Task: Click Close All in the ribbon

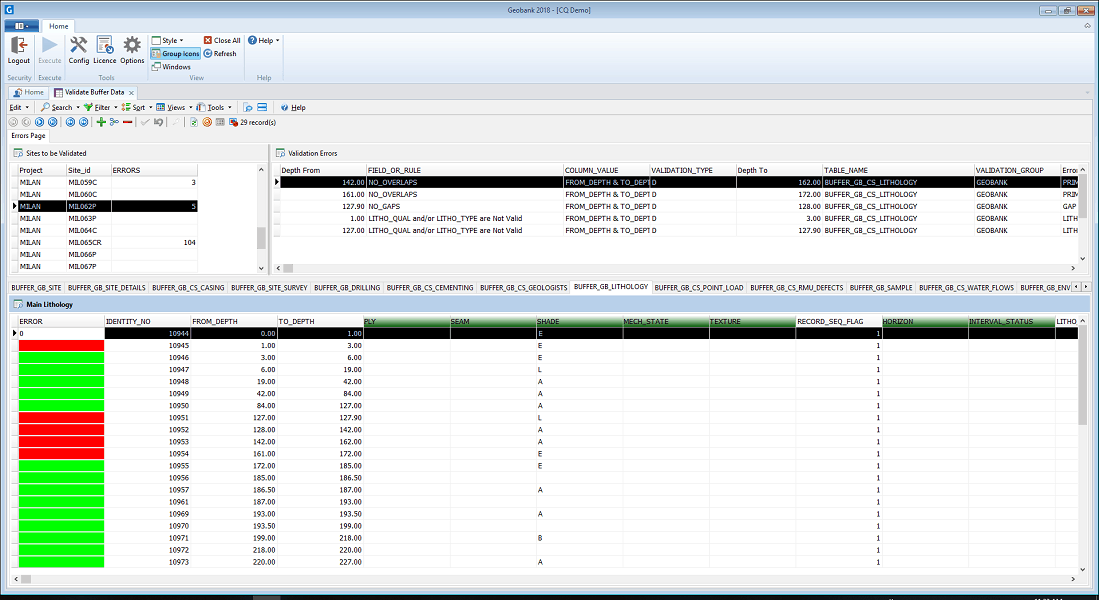Action: [222, 41]
